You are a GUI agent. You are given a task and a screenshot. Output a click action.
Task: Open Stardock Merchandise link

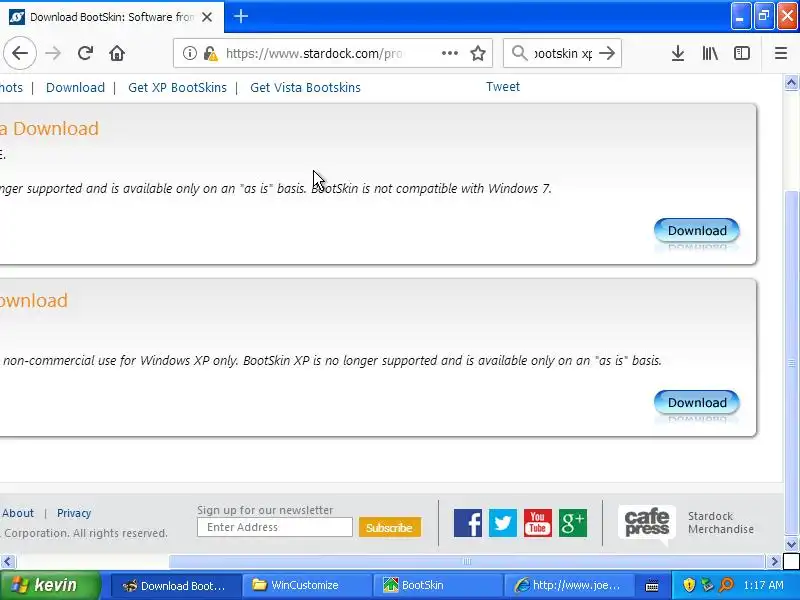[x=720, y=522]
